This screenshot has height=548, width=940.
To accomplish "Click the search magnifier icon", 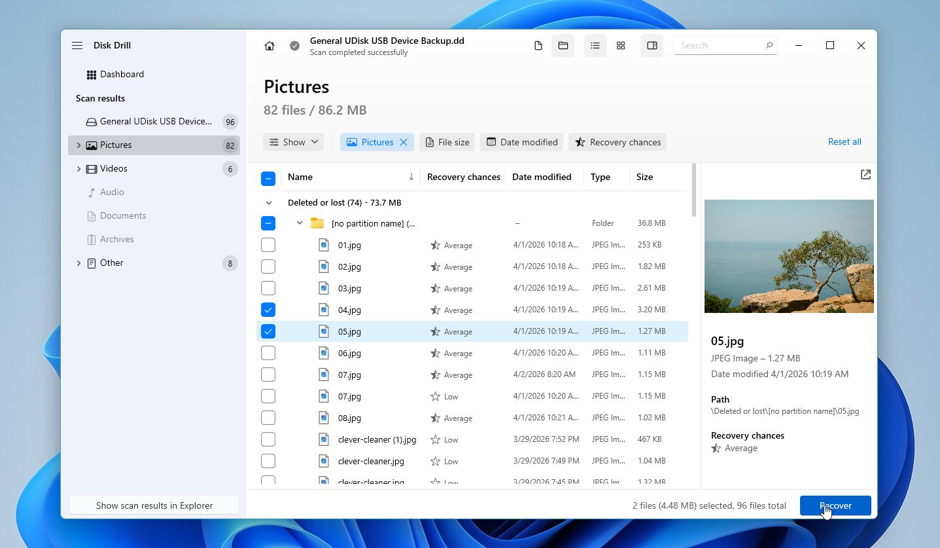I will tap(769, 46).
